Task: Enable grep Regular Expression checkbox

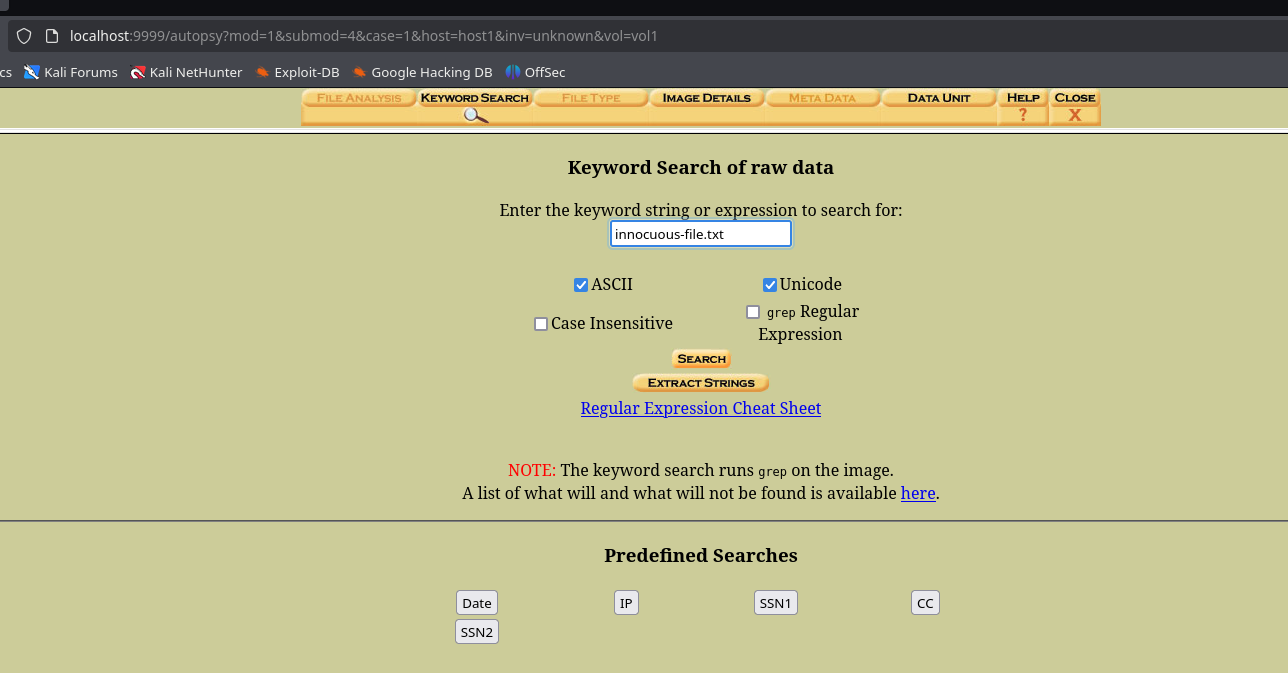Action: tap(753, 312)
